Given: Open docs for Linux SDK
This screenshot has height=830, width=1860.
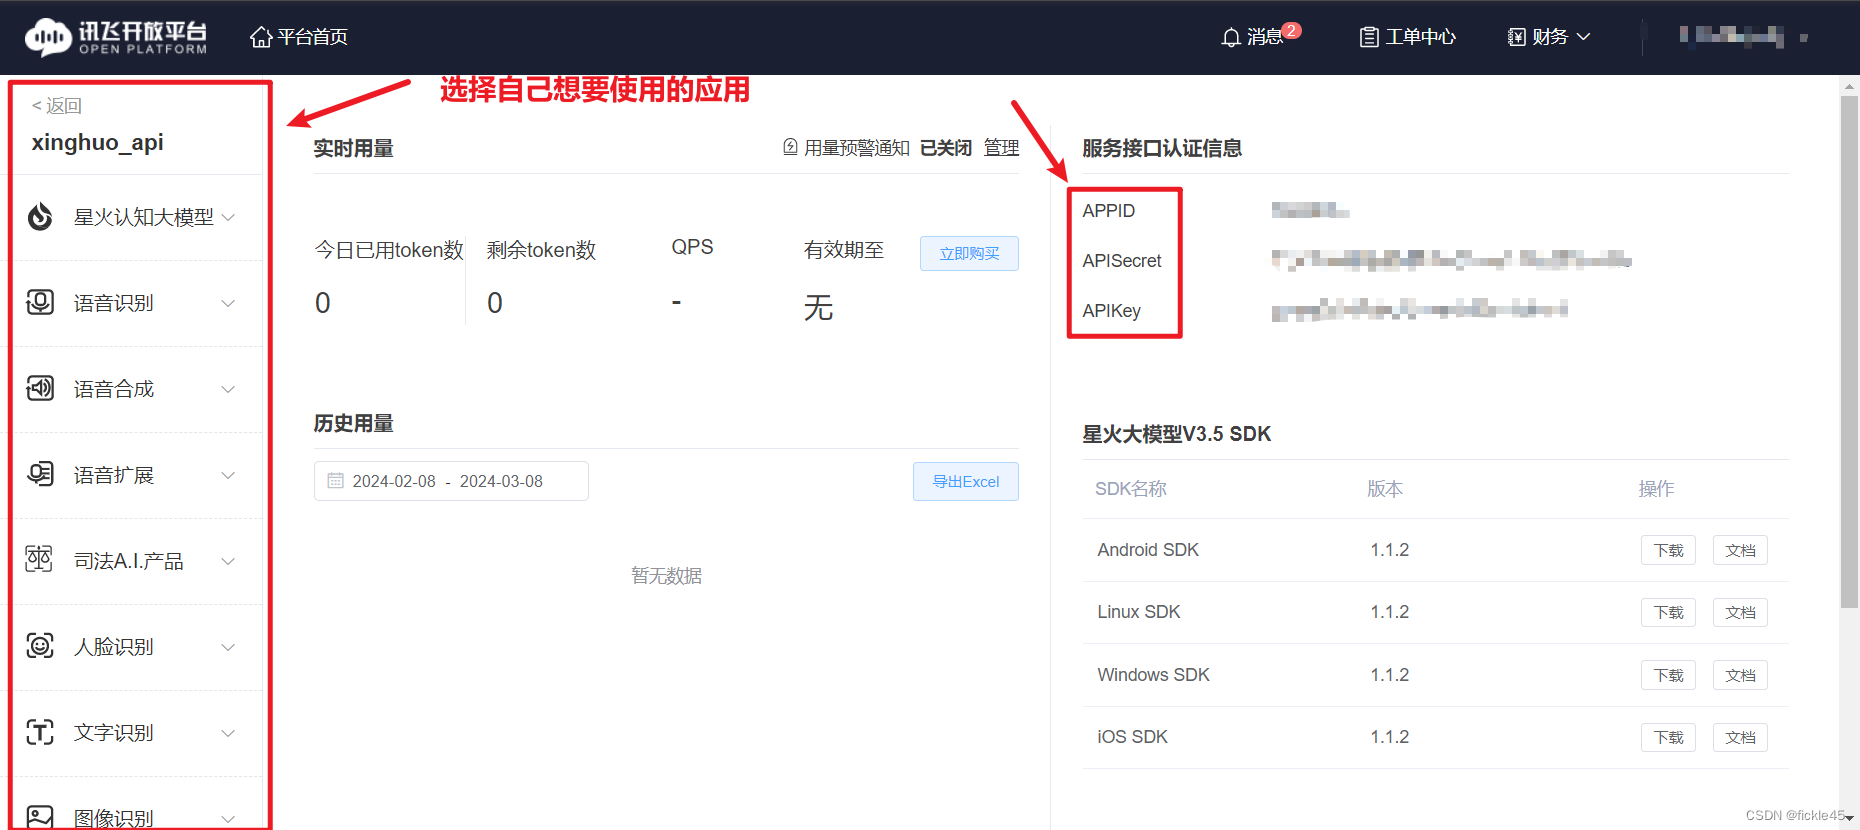Looking at the screenshot, I should [x=1740, y=612].
